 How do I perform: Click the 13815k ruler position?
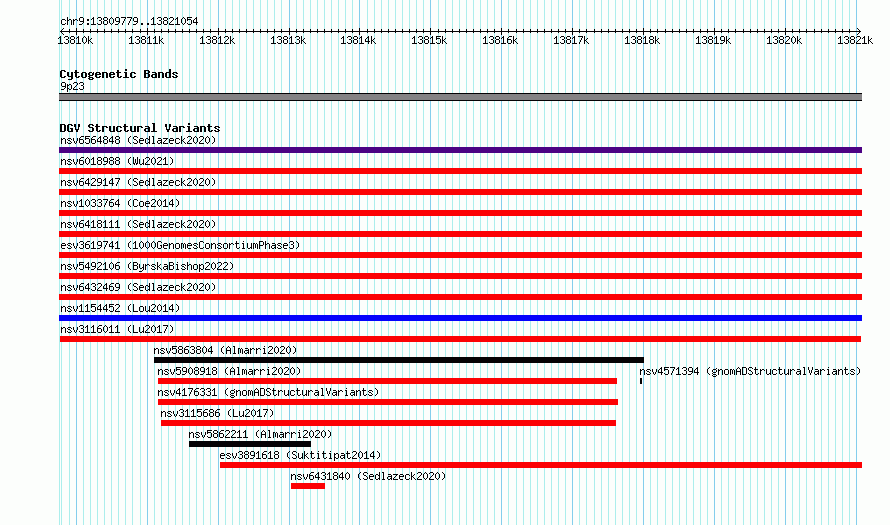pos(429,40)
